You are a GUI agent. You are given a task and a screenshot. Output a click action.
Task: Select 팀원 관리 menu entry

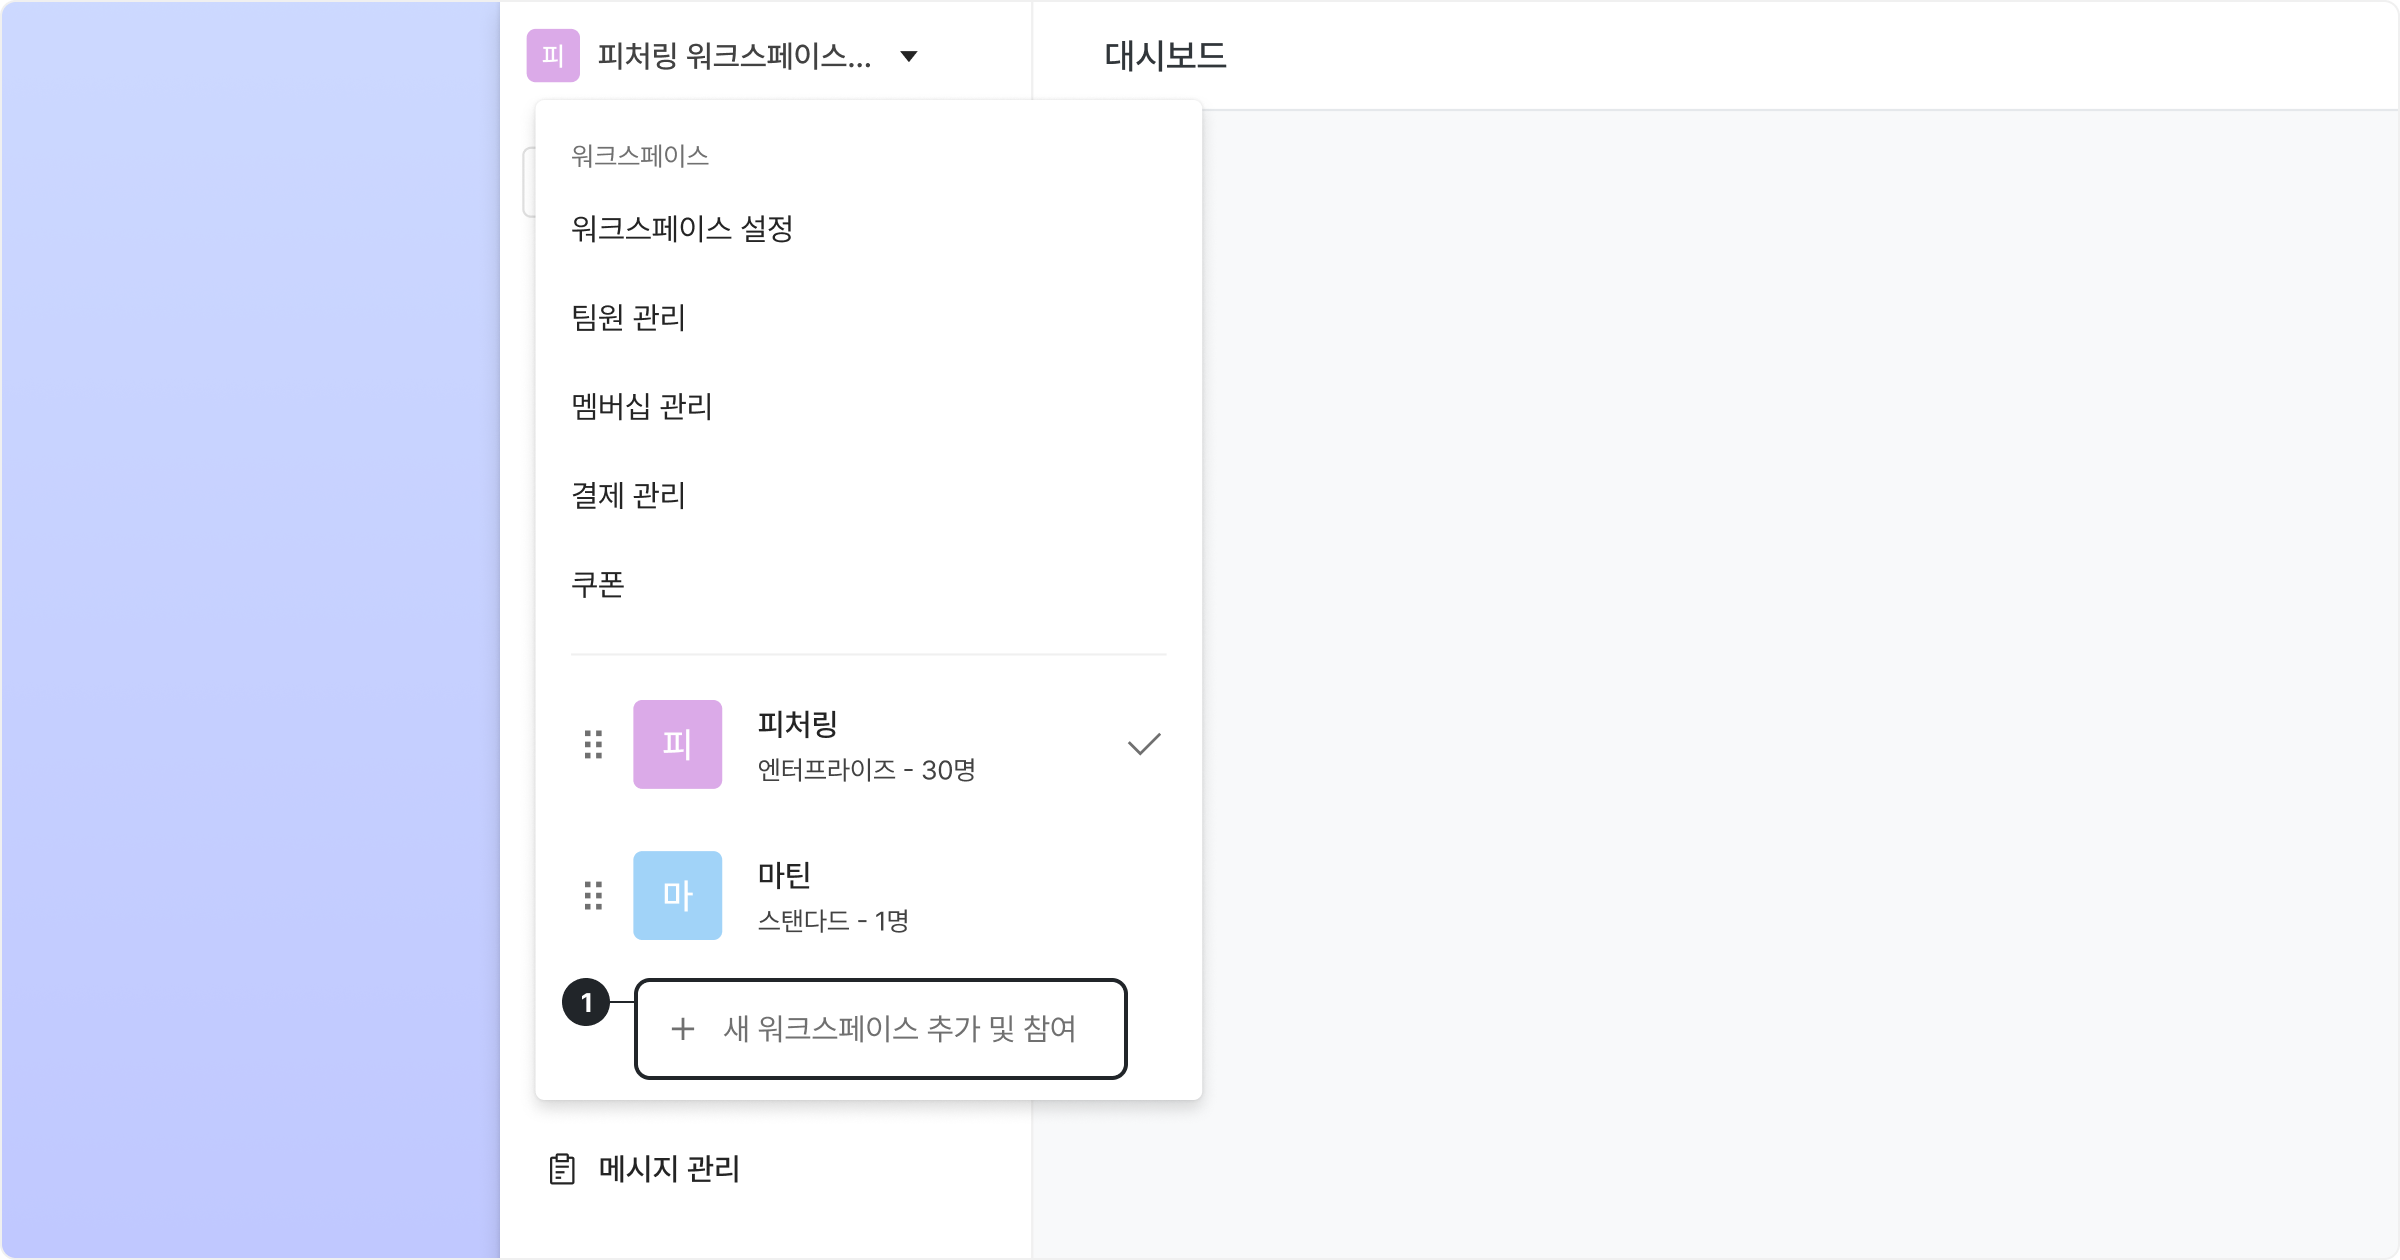628,318
